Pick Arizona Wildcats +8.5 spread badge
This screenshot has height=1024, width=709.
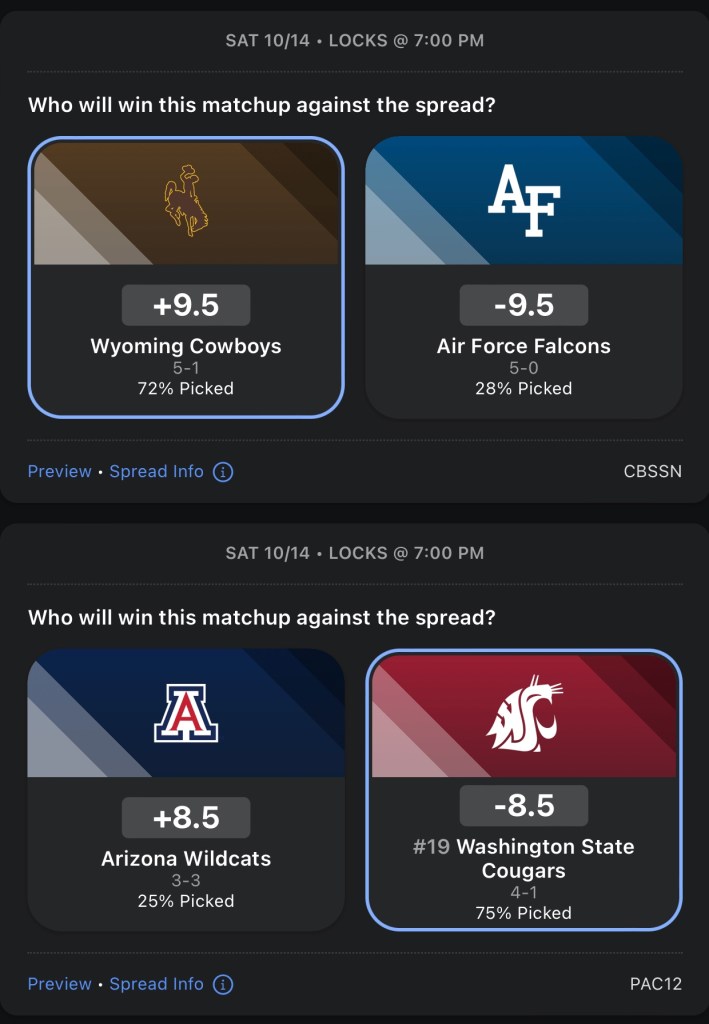(185, 817)
